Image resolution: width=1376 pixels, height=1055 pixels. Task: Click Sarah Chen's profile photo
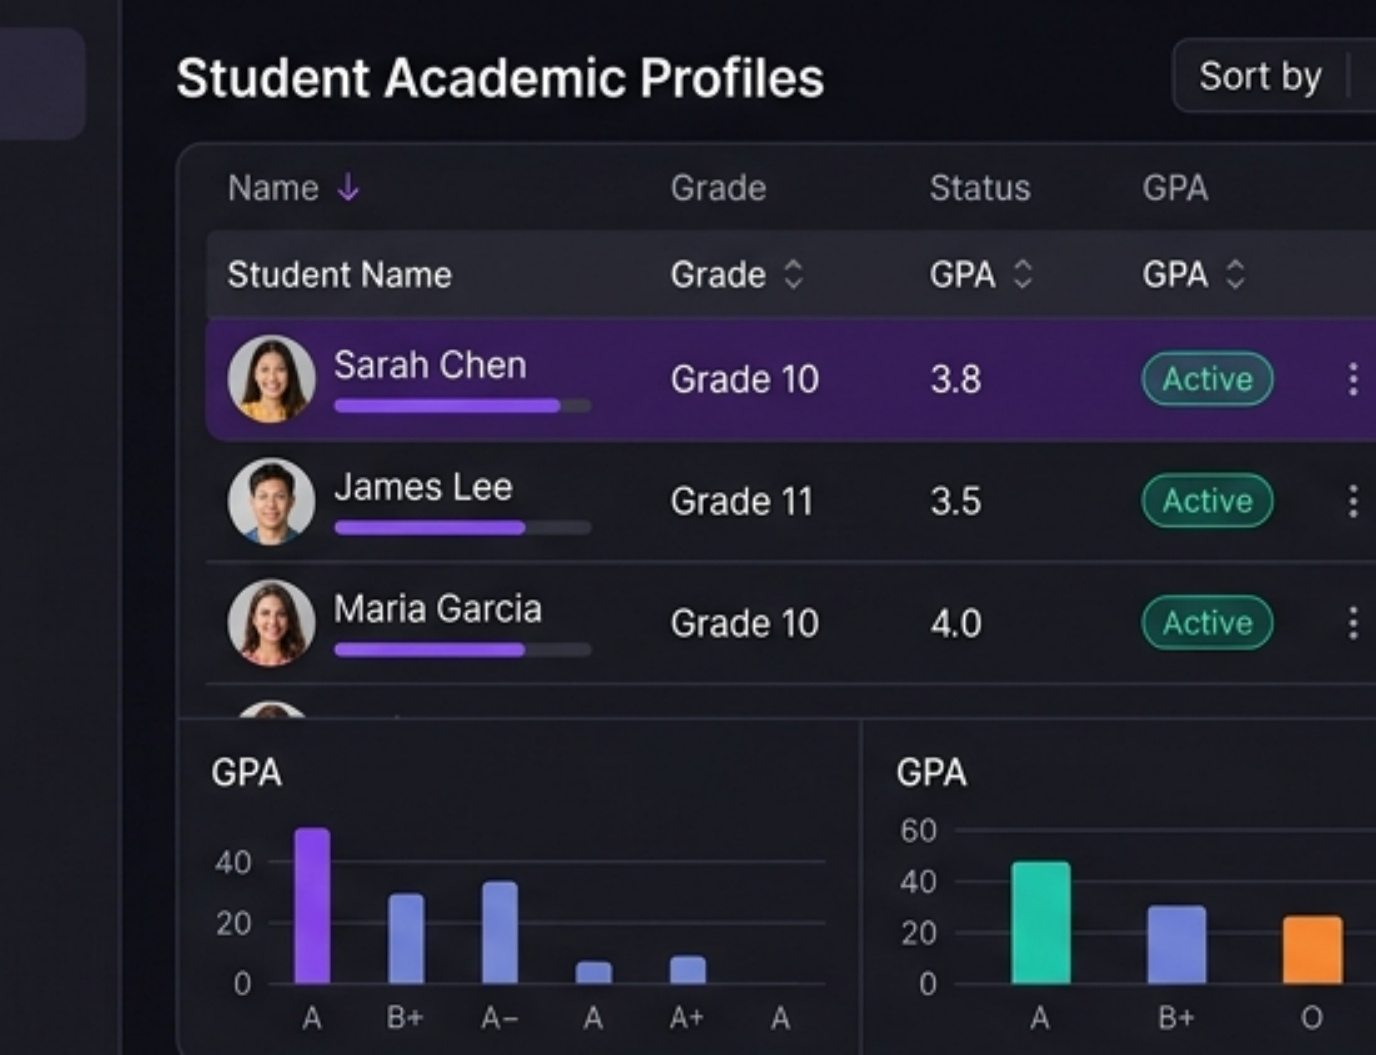click(x=271, y=378)
